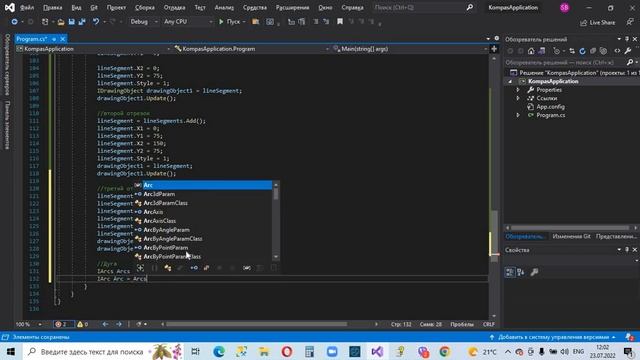Select the Arc suggestion in IntelliSense
The height and width of the screenshot is (360, 640).
(203, 185)
